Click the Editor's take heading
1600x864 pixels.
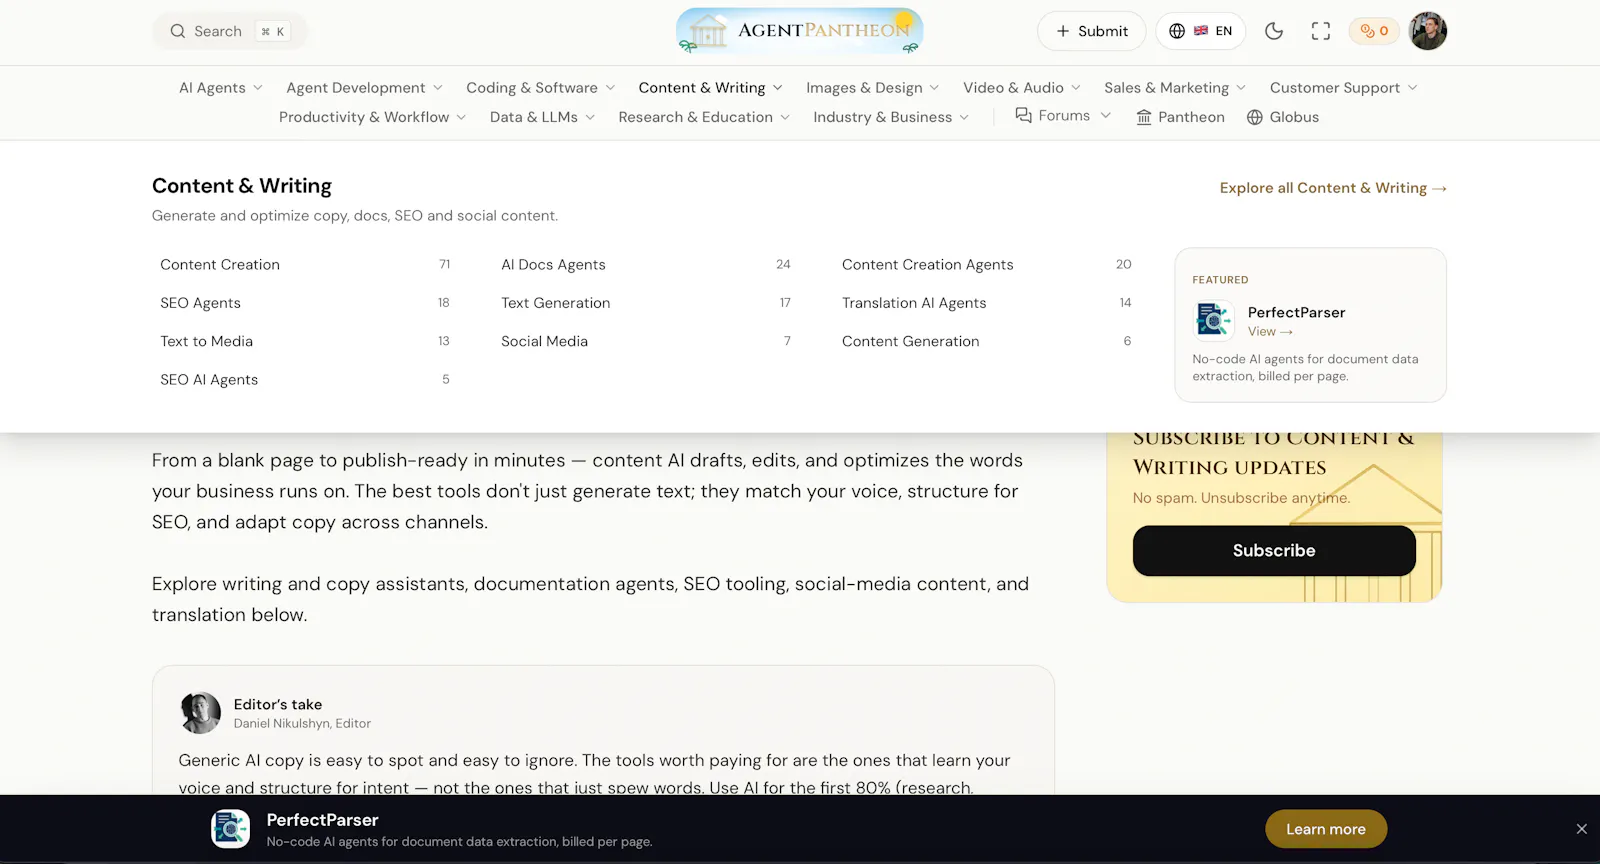coord(278,705)
